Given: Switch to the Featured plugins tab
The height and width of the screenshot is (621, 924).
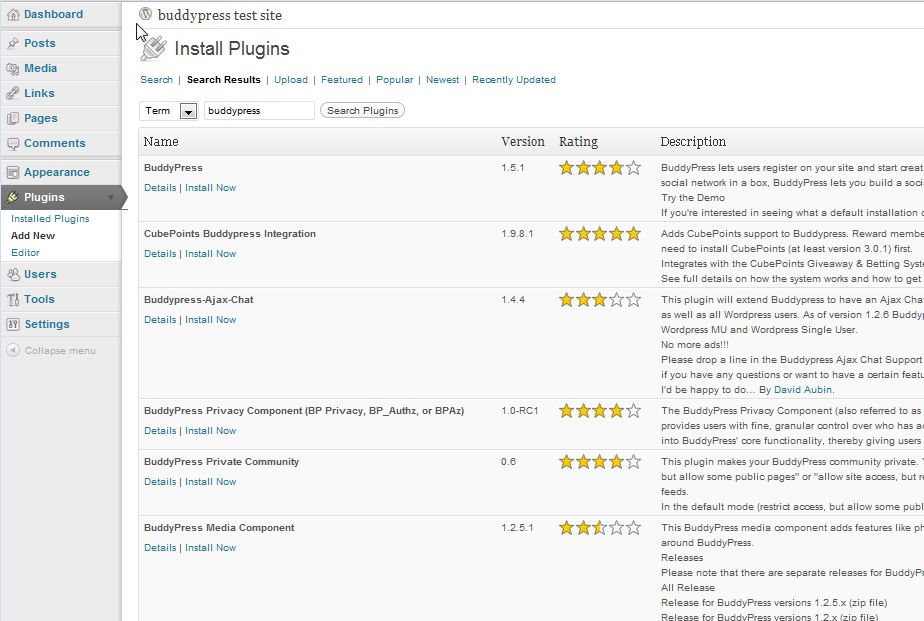Looking at the screenshot, I should [342, 80].
